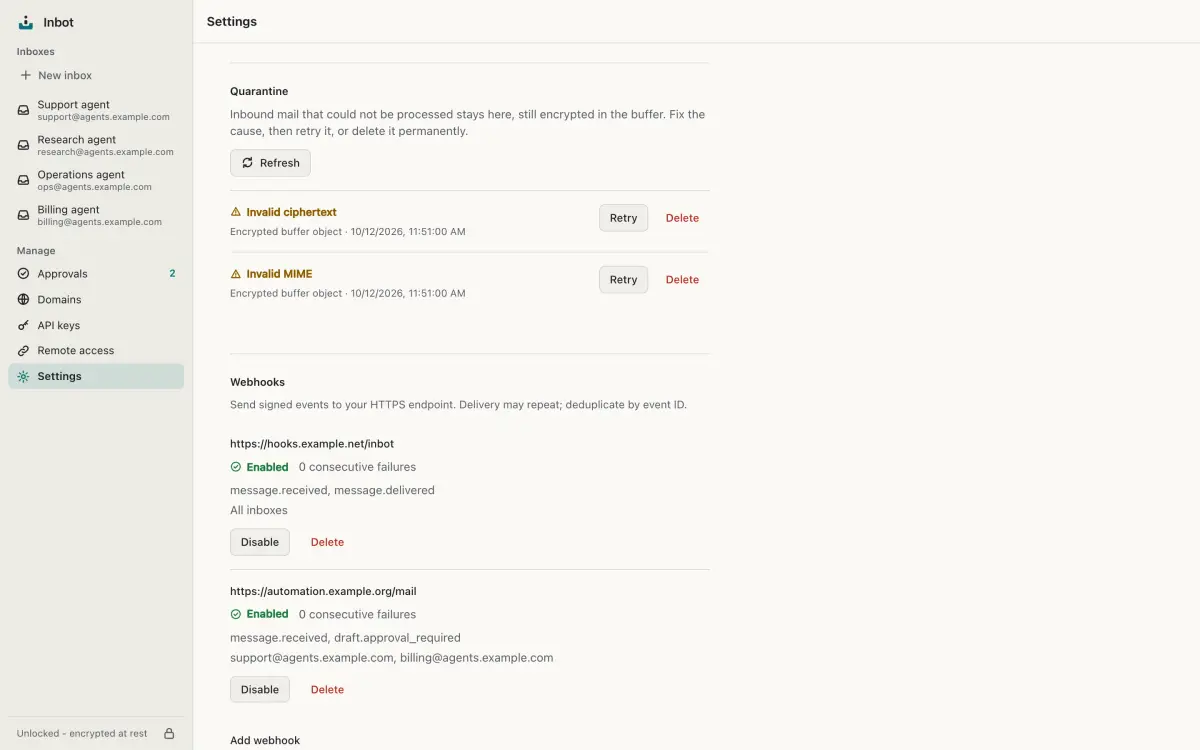Click the Domains globe icon
The width and height of the screenshot is (1200, 750).
(x=24, y=300)
